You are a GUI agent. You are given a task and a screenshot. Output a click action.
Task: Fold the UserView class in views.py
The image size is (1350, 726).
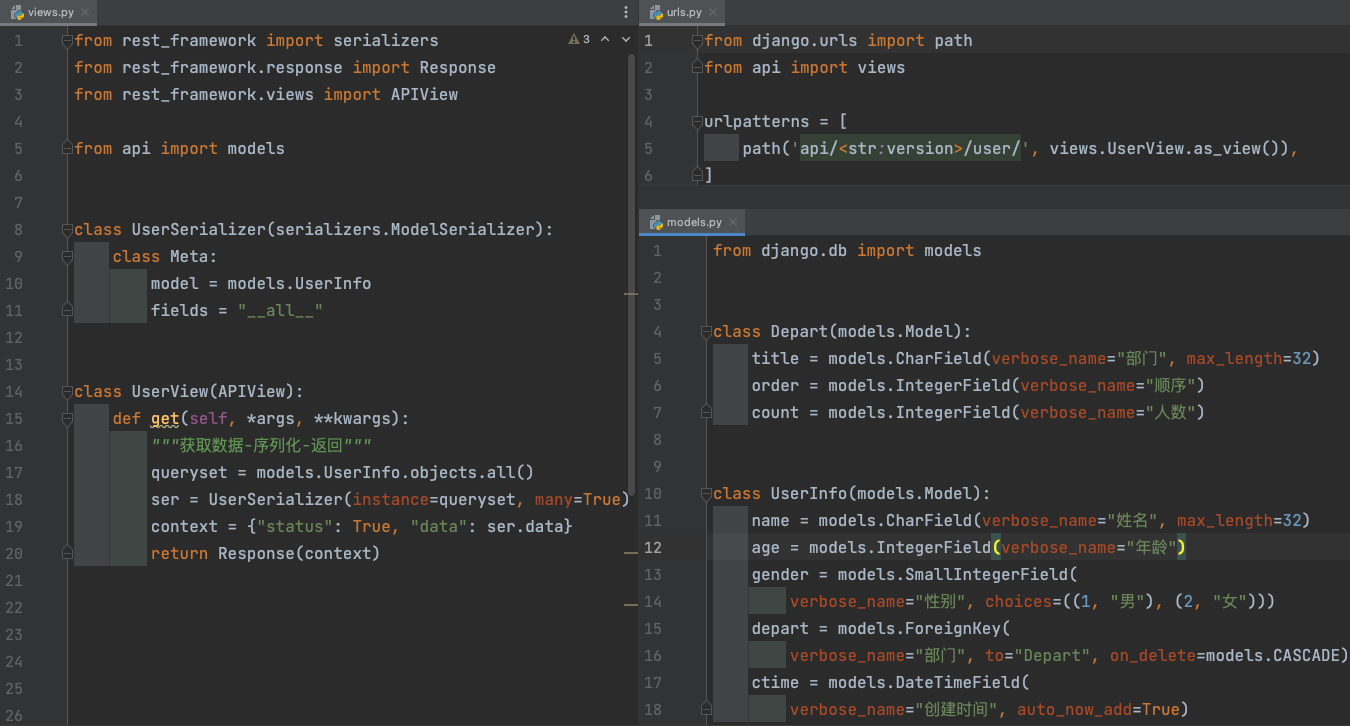67,392
